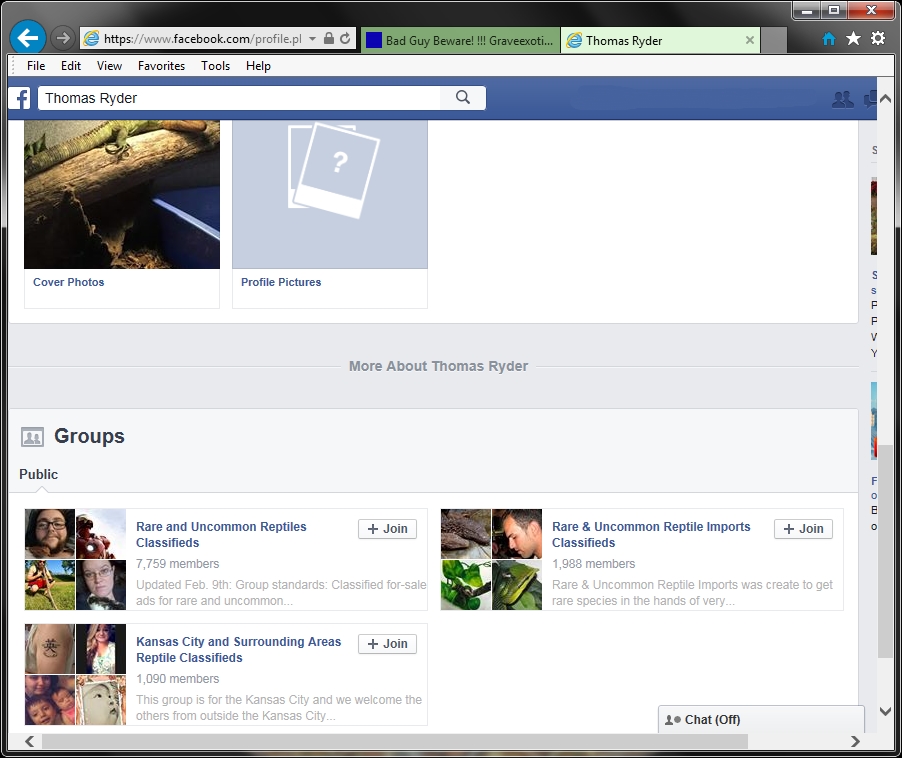Click the Facebook search magnifier button
Screen dimensions: 902x758
click(x=463, y=98)
